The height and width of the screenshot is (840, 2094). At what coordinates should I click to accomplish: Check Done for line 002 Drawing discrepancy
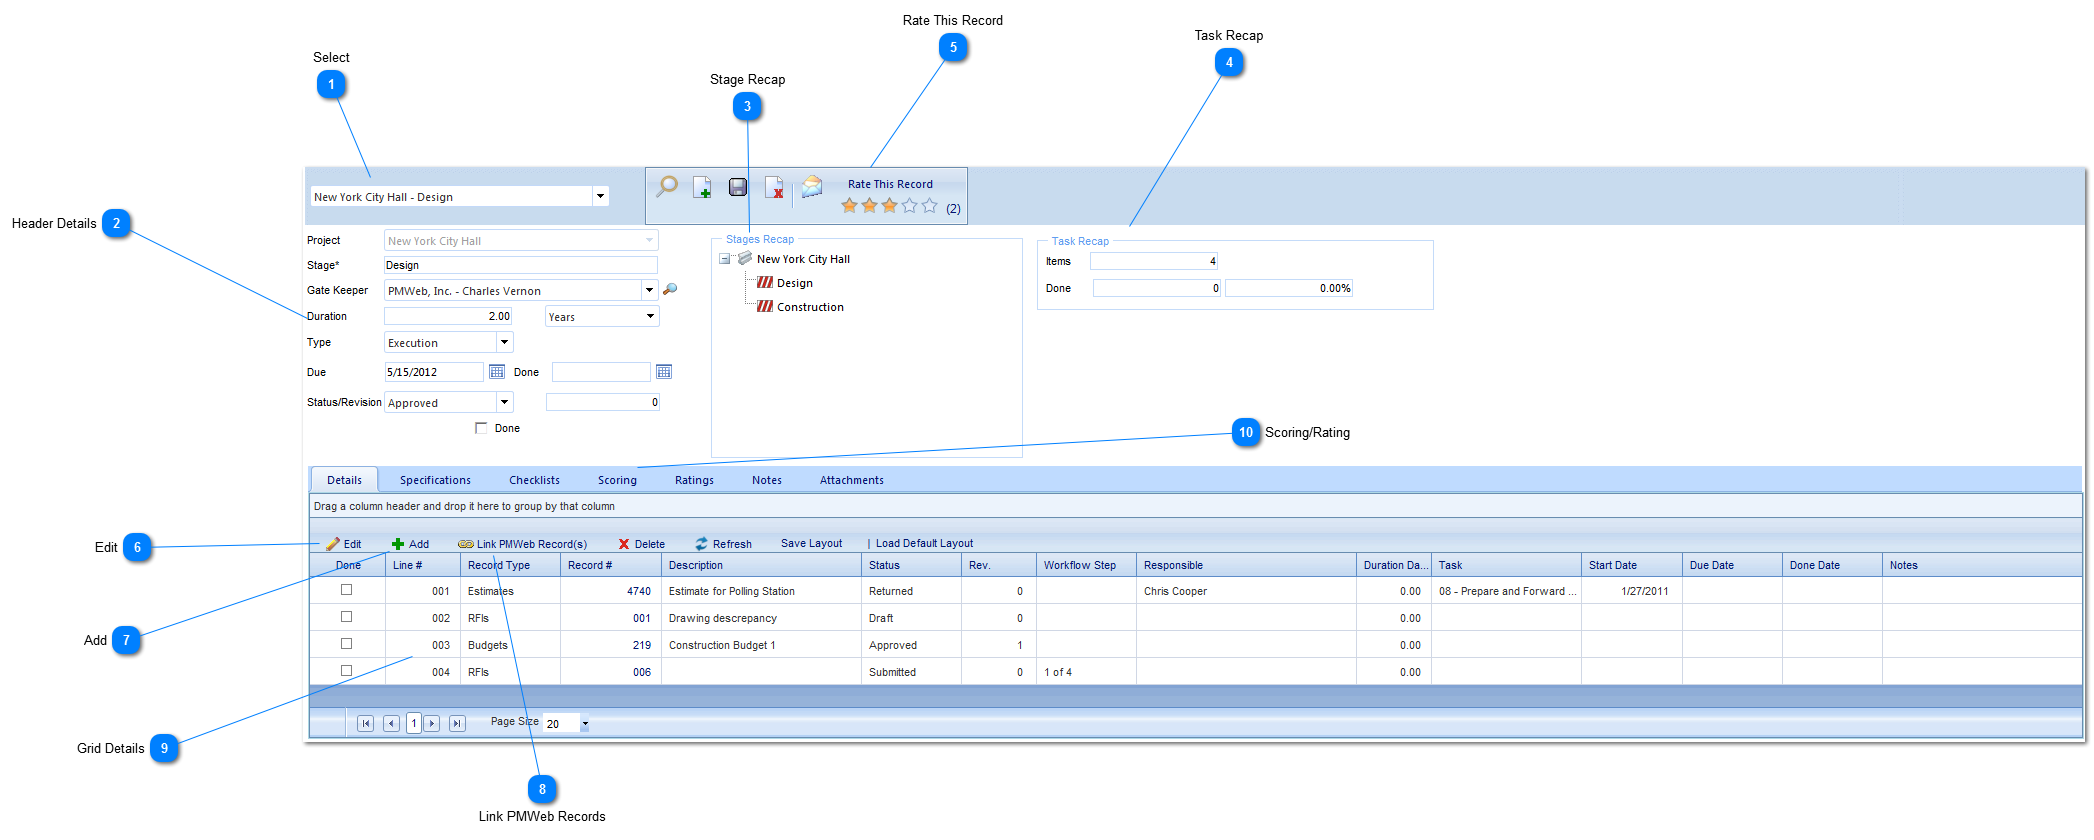(x=347, y=617)
